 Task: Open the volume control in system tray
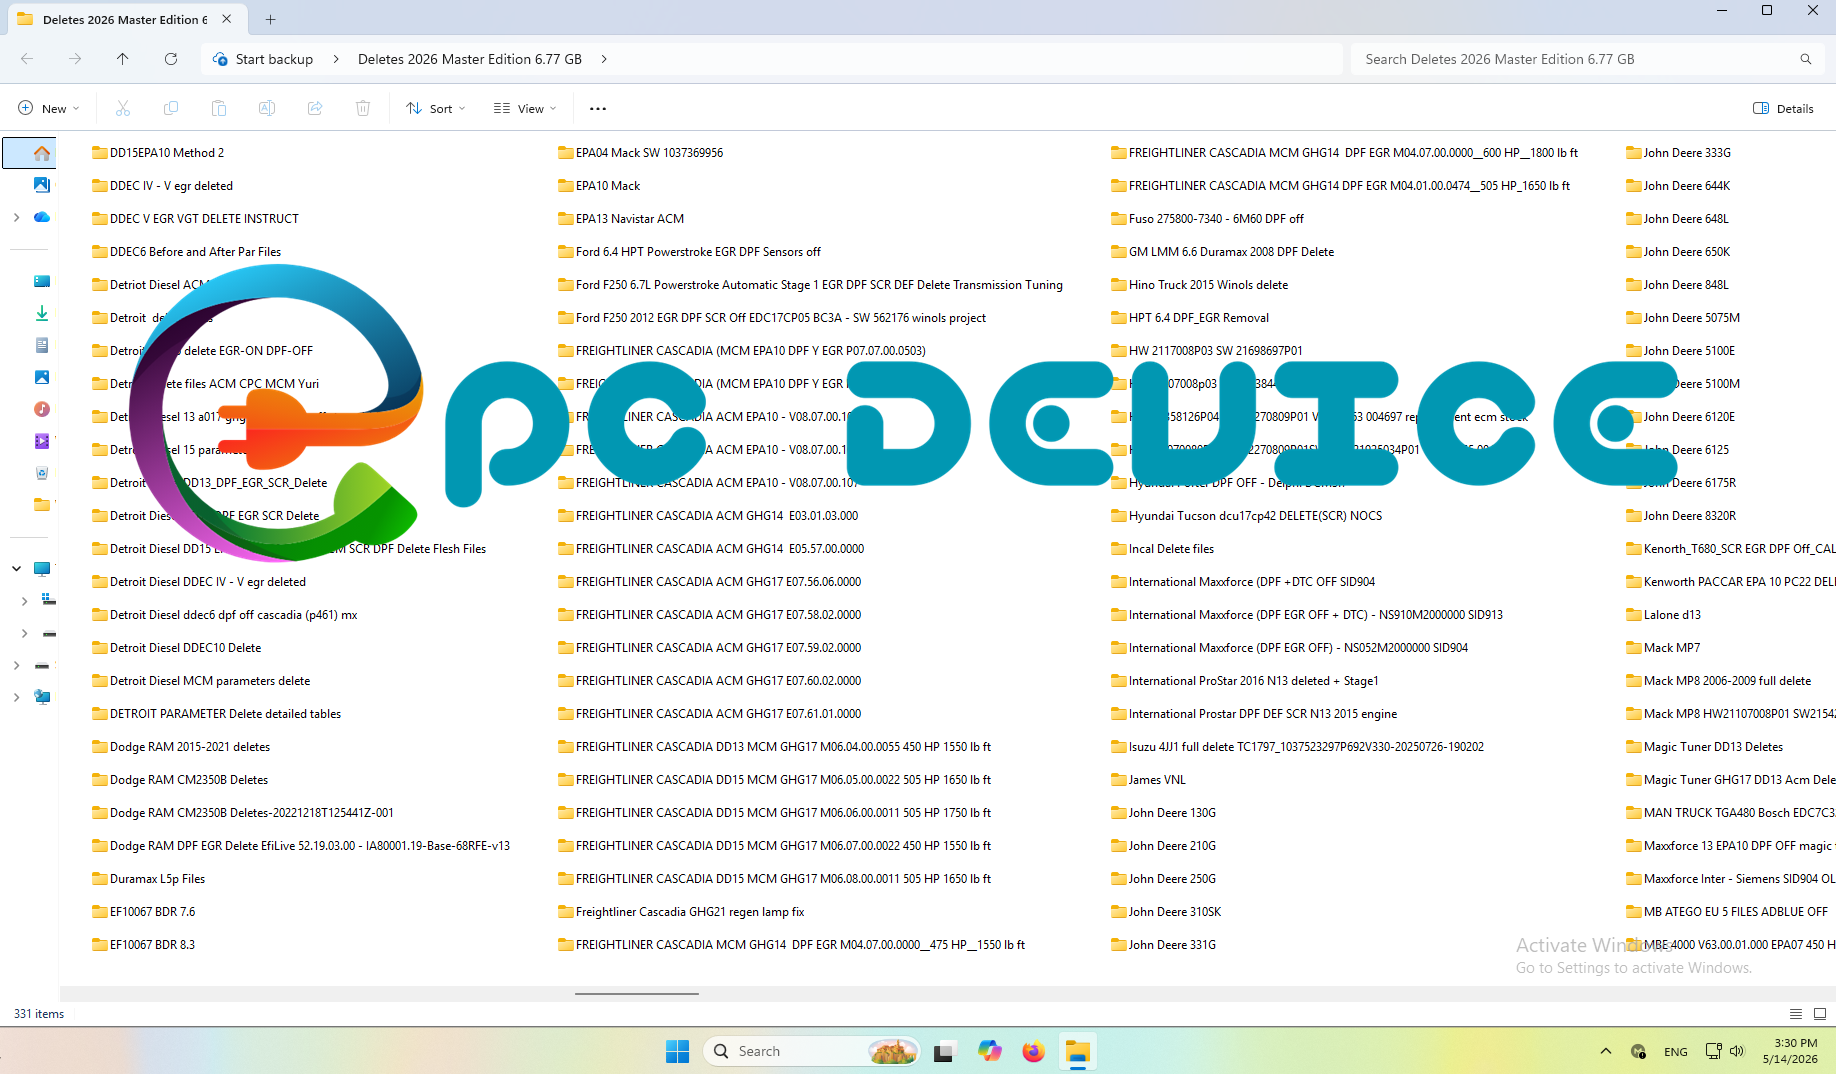[x=1737, y=1051]
